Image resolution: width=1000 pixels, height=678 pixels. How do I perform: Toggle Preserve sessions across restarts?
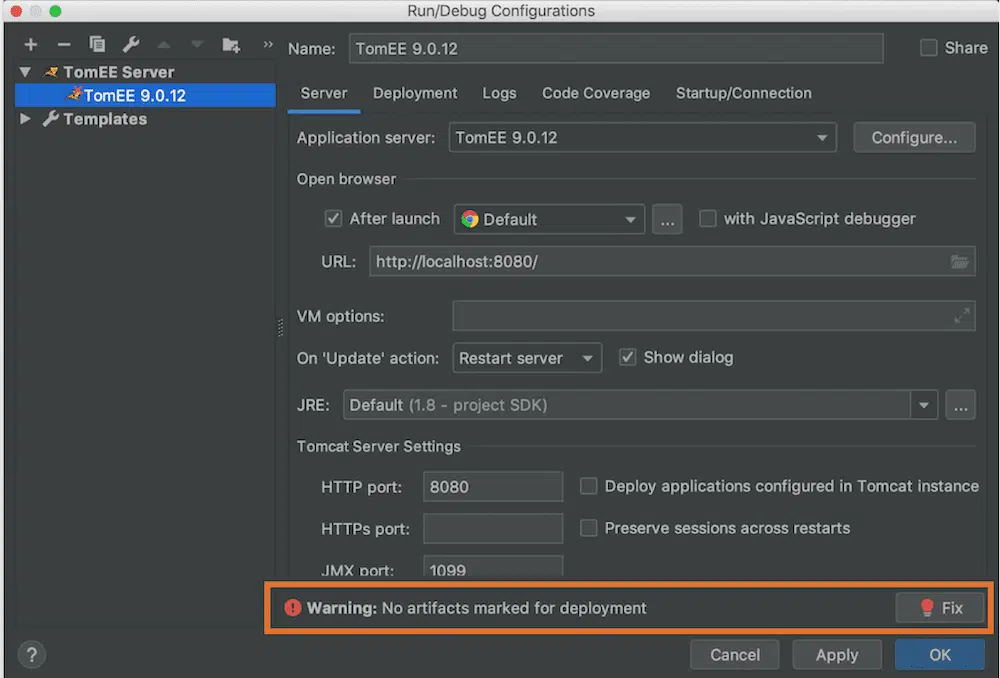pyautogui.click(x=589, y=528)
